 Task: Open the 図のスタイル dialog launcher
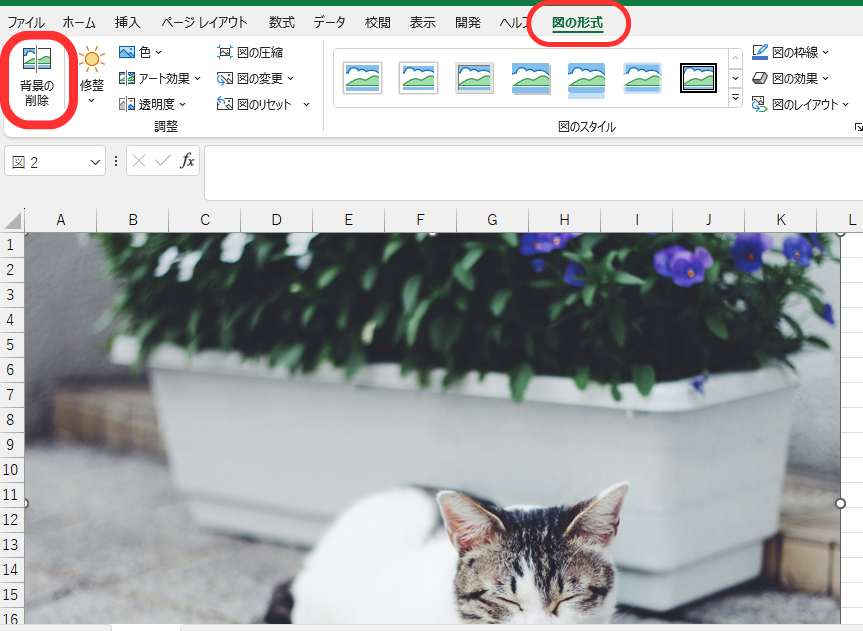click(x=859, y=127)
